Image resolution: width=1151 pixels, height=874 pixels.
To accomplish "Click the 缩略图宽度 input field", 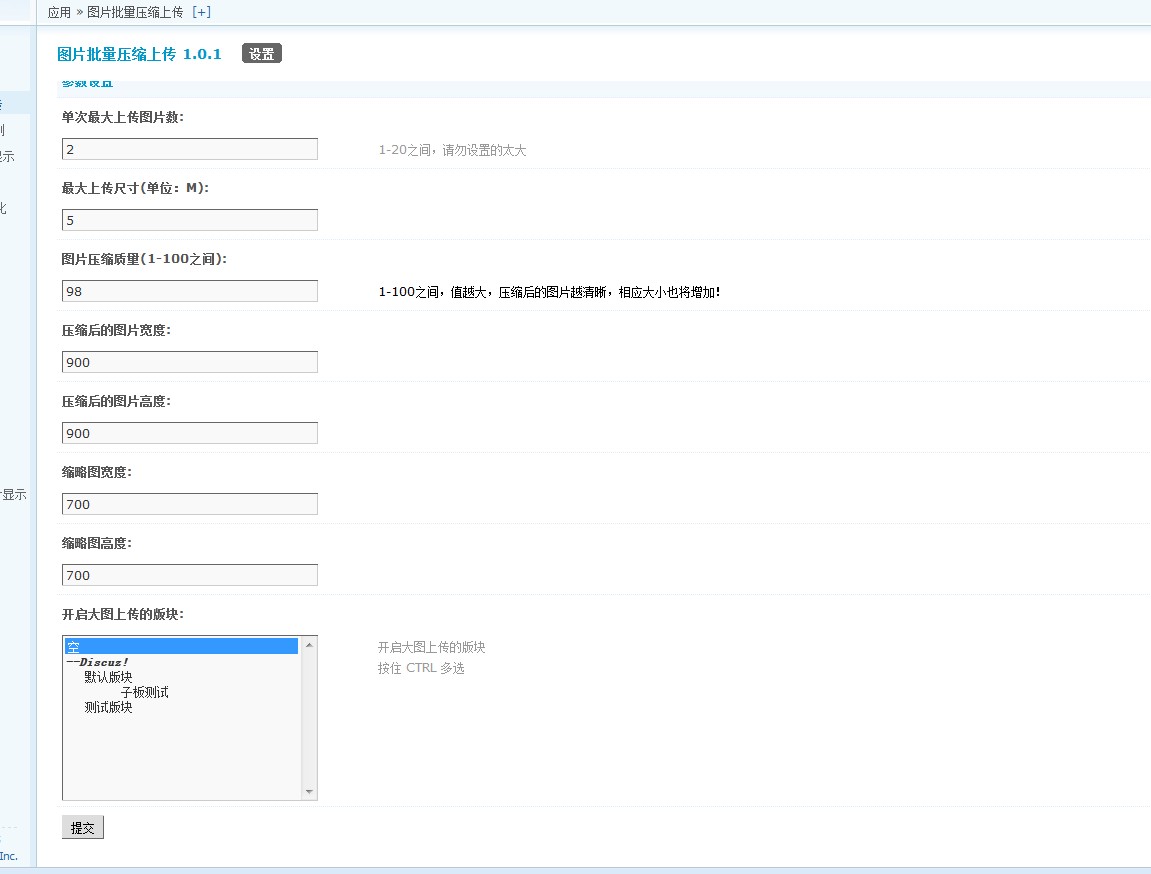I will [190, 504].
